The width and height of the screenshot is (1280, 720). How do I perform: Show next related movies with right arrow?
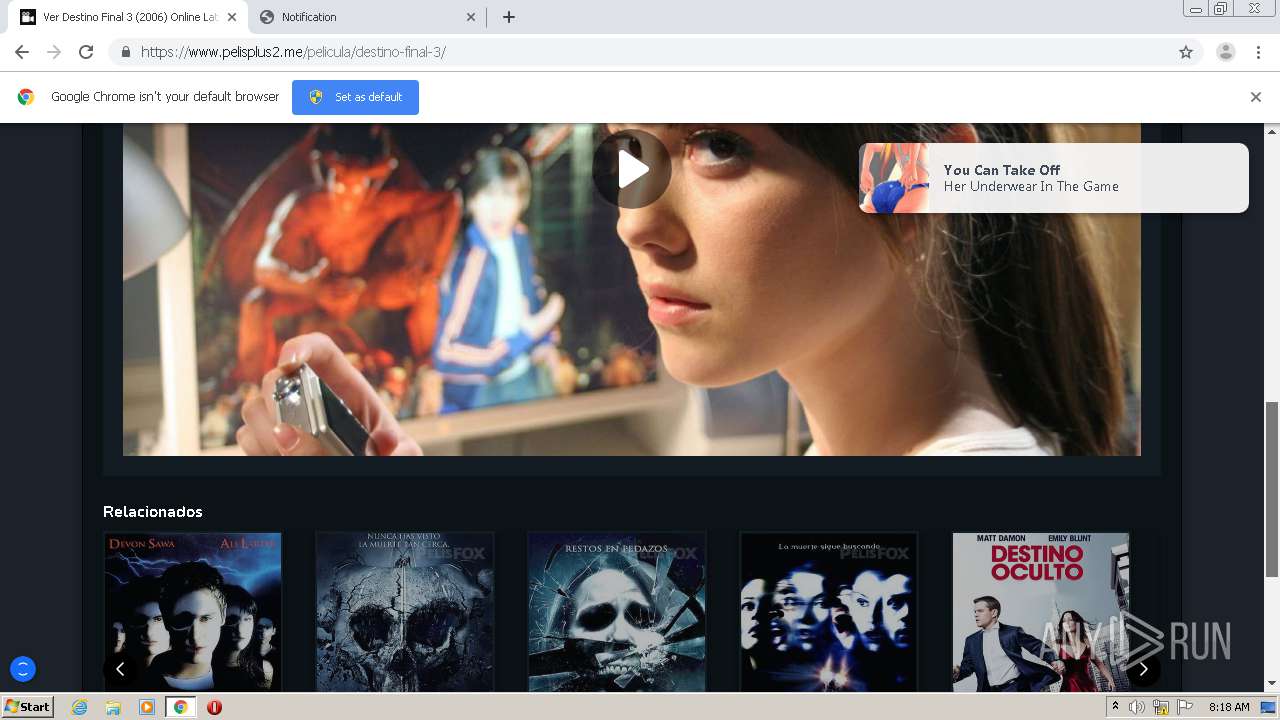(1144, 669)
